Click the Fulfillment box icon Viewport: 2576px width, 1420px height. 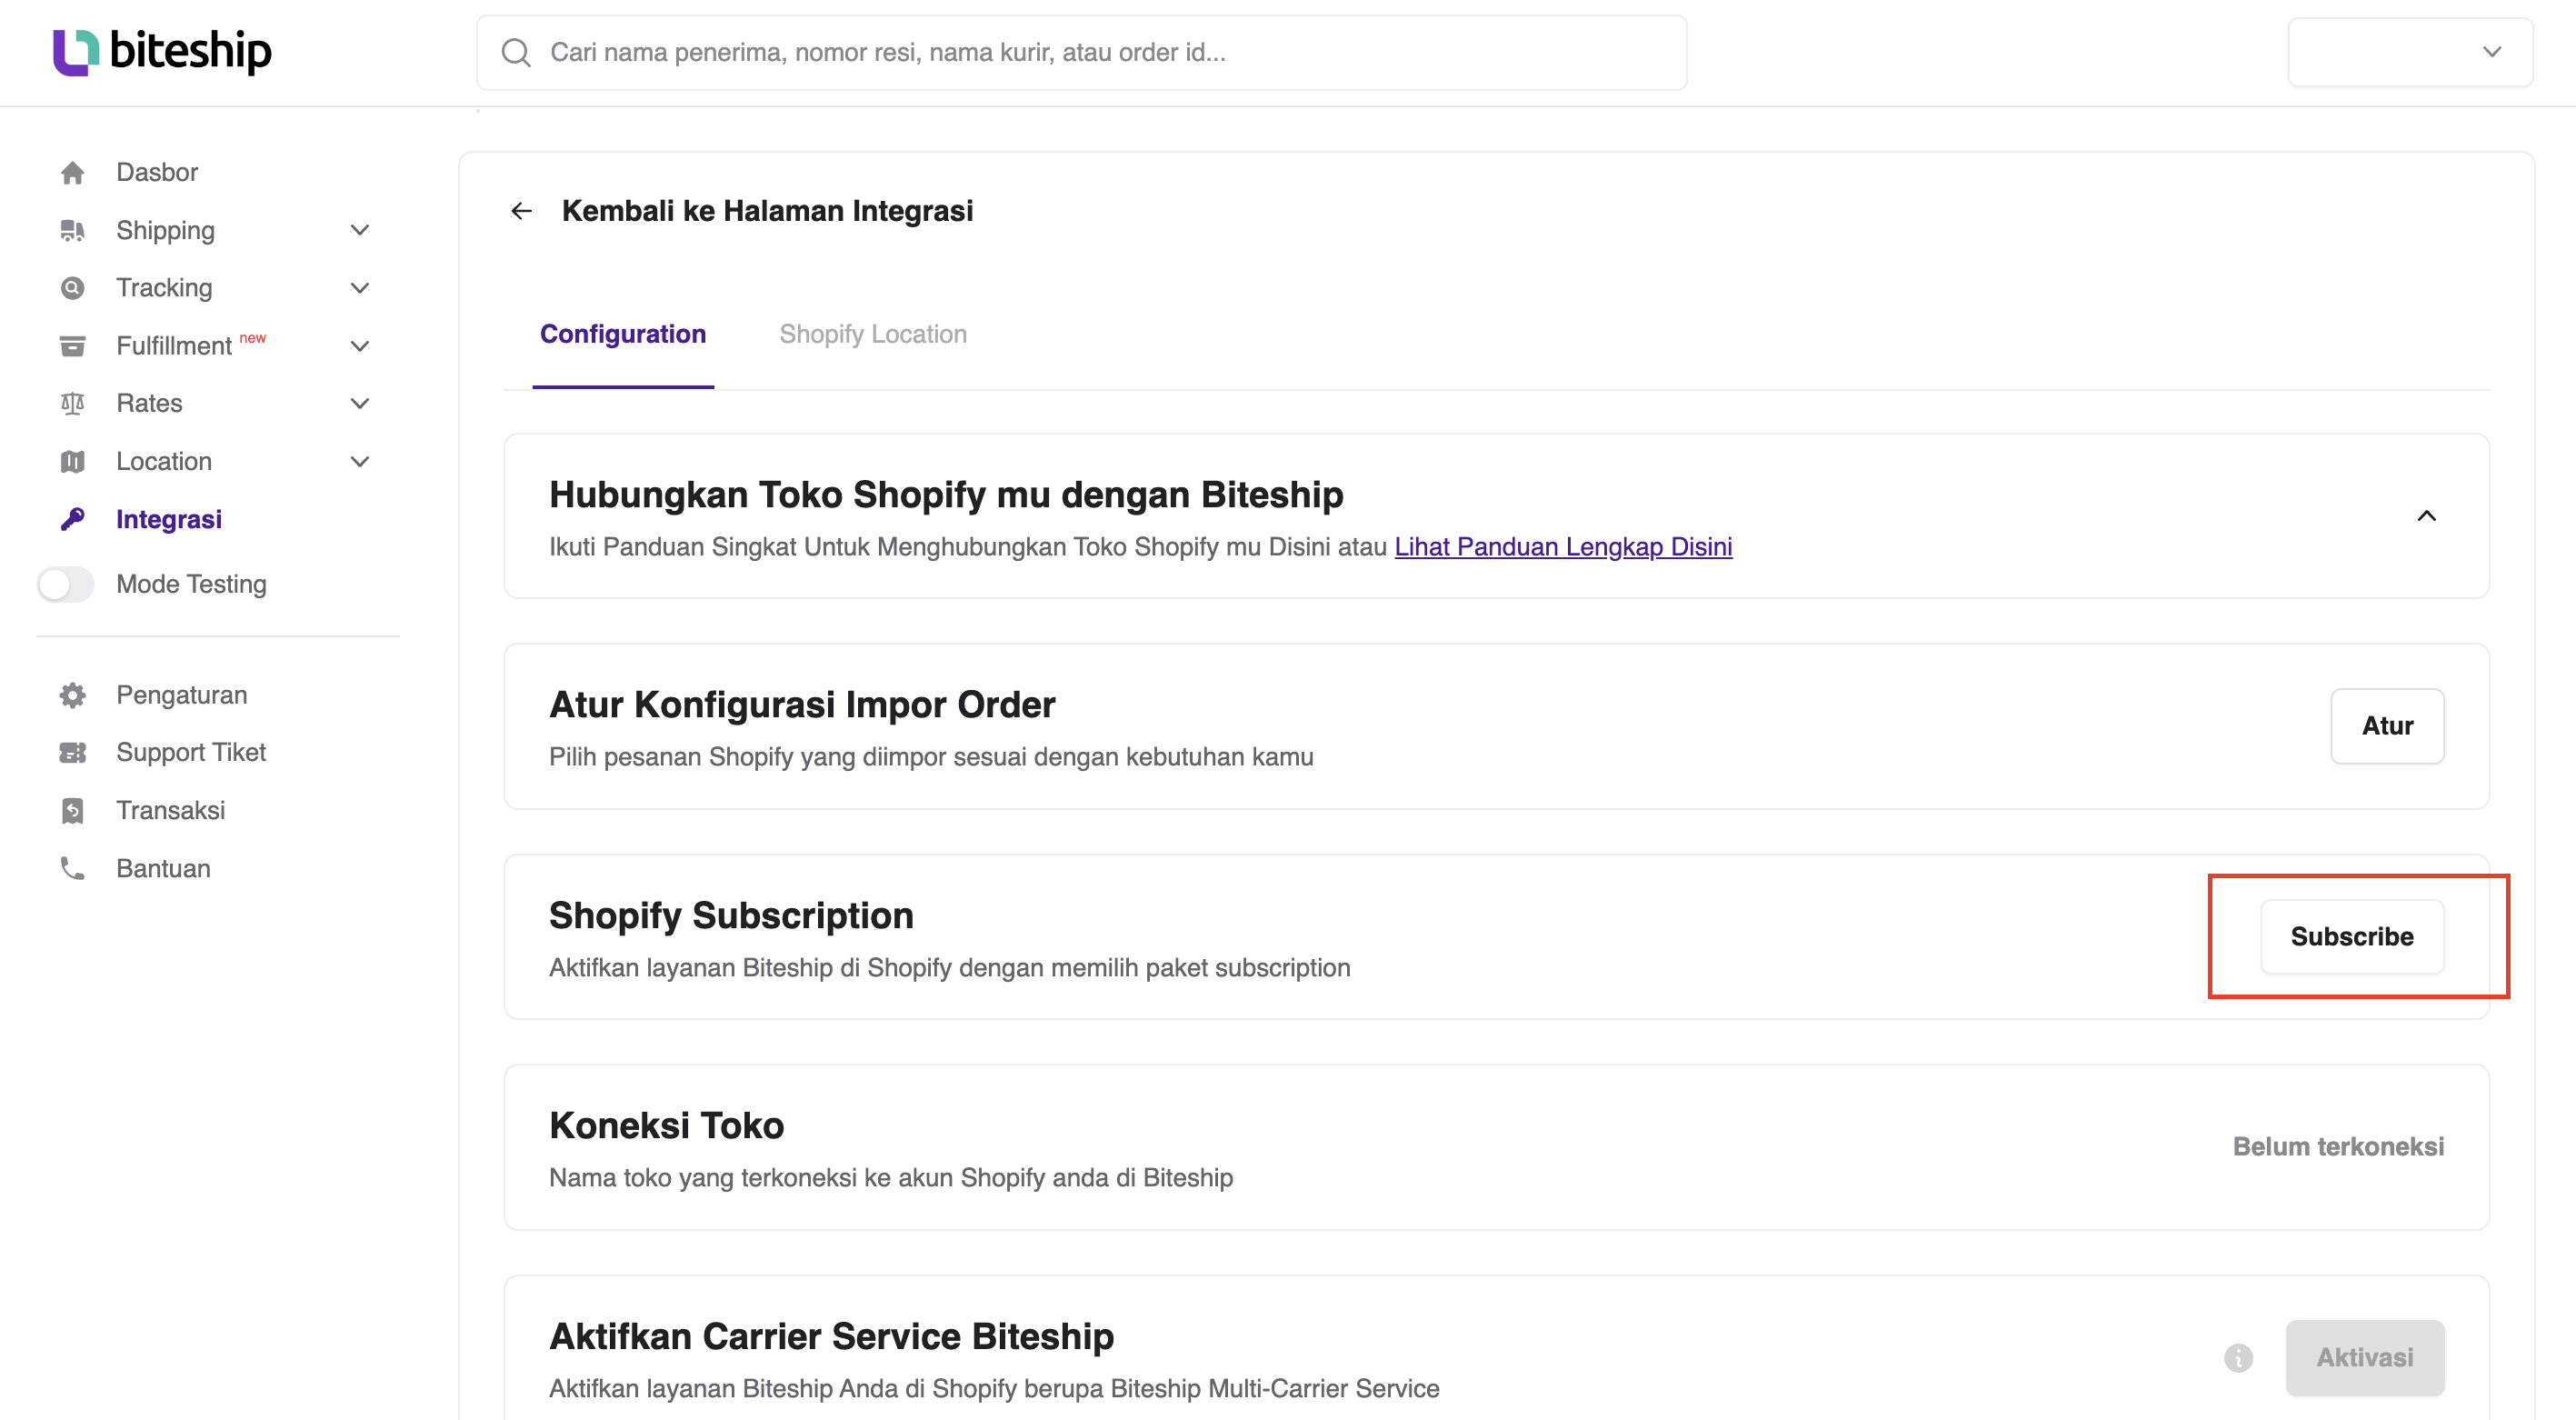tap(72, 346)
